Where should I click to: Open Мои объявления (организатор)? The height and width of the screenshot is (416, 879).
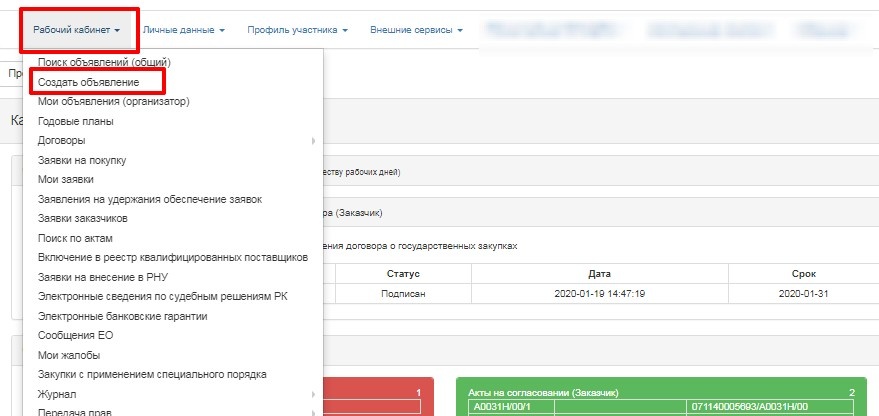click(x=113, y=101)
